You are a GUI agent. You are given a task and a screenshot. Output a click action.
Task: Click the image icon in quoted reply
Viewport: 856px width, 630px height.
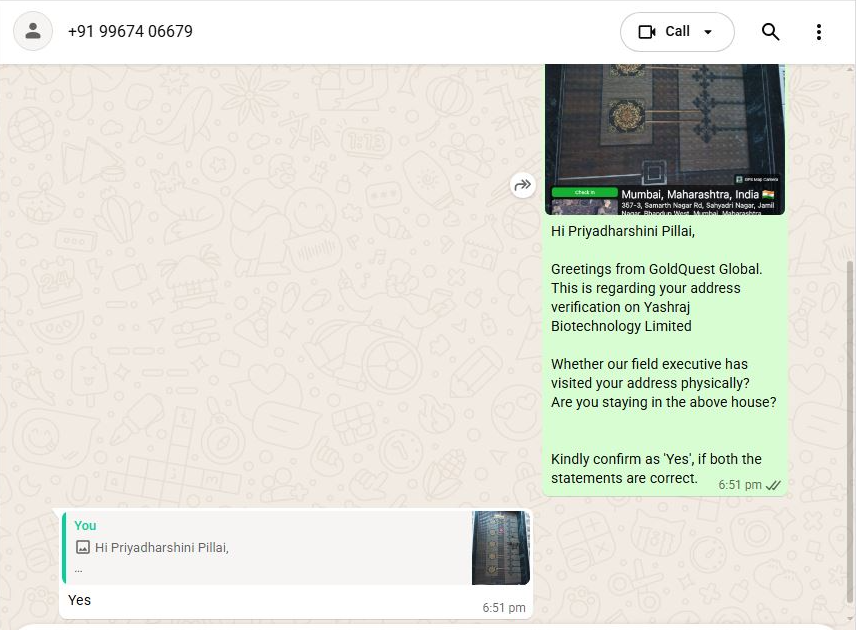pyautogui.click(x=82, y=547)
